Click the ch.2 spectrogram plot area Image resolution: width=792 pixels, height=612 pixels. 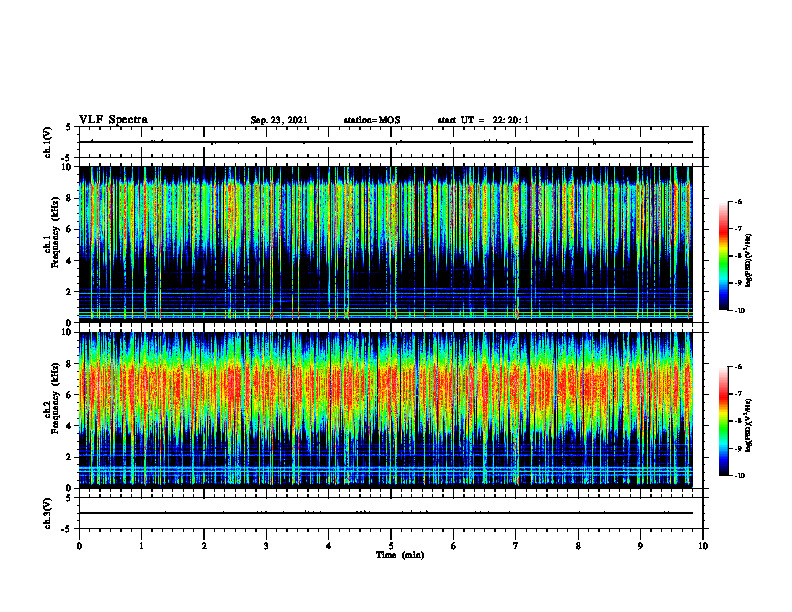pos(385,410)
